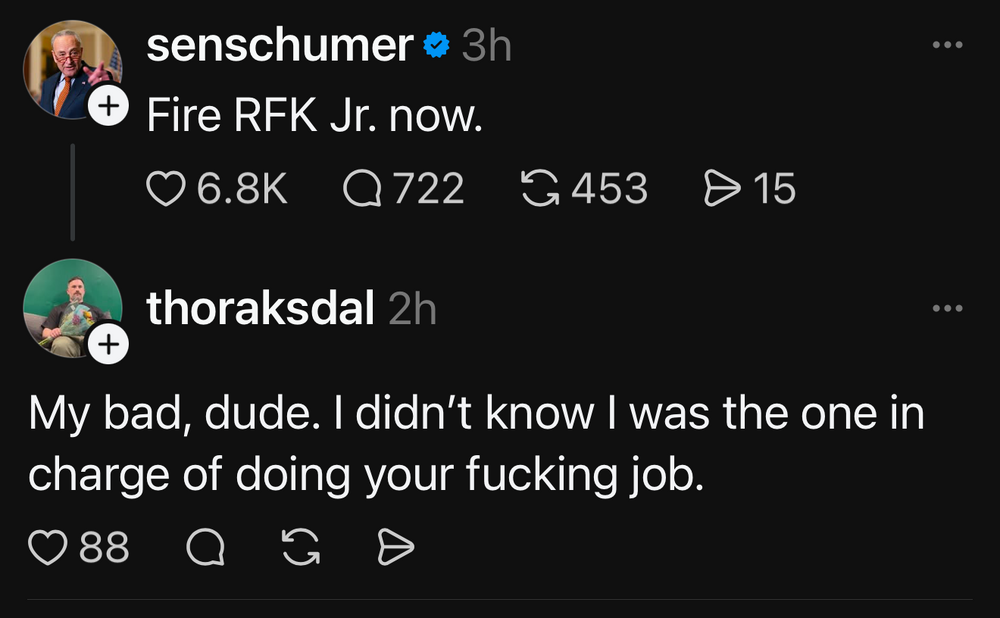
Task: View thoraksdal's profile picture
Action: click(x=70, y=307)
